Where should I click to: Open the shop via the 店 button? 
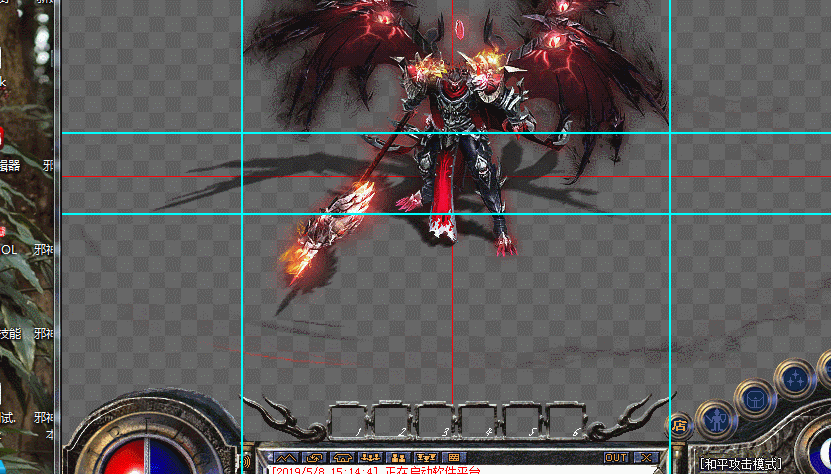click(680, 426)
